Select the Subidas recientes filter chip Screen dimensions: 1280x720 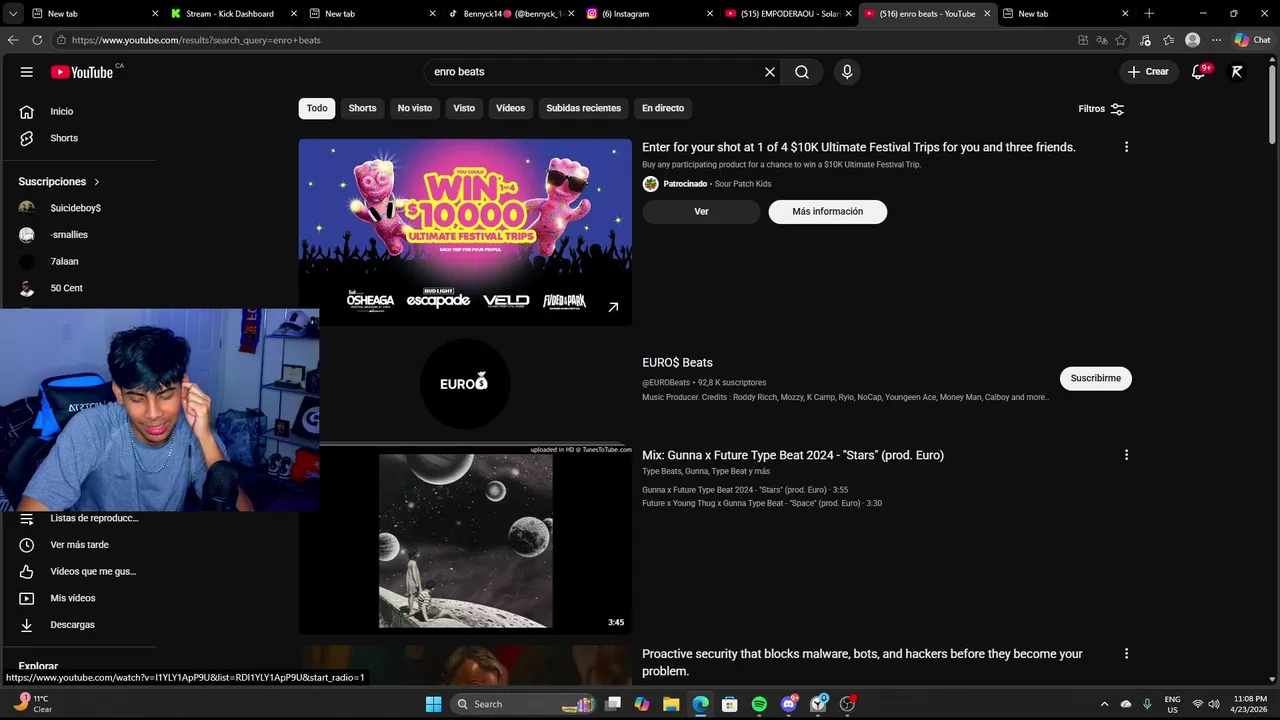pyautogui.click(x=584, y=108)
